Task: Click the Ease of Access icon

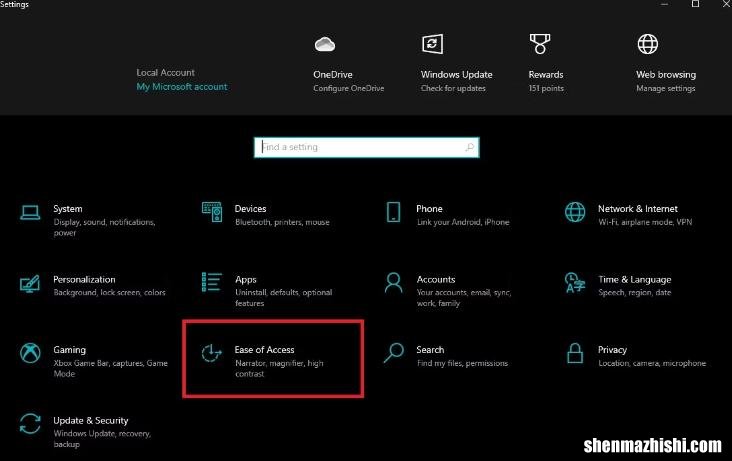Action: [211, 353]
